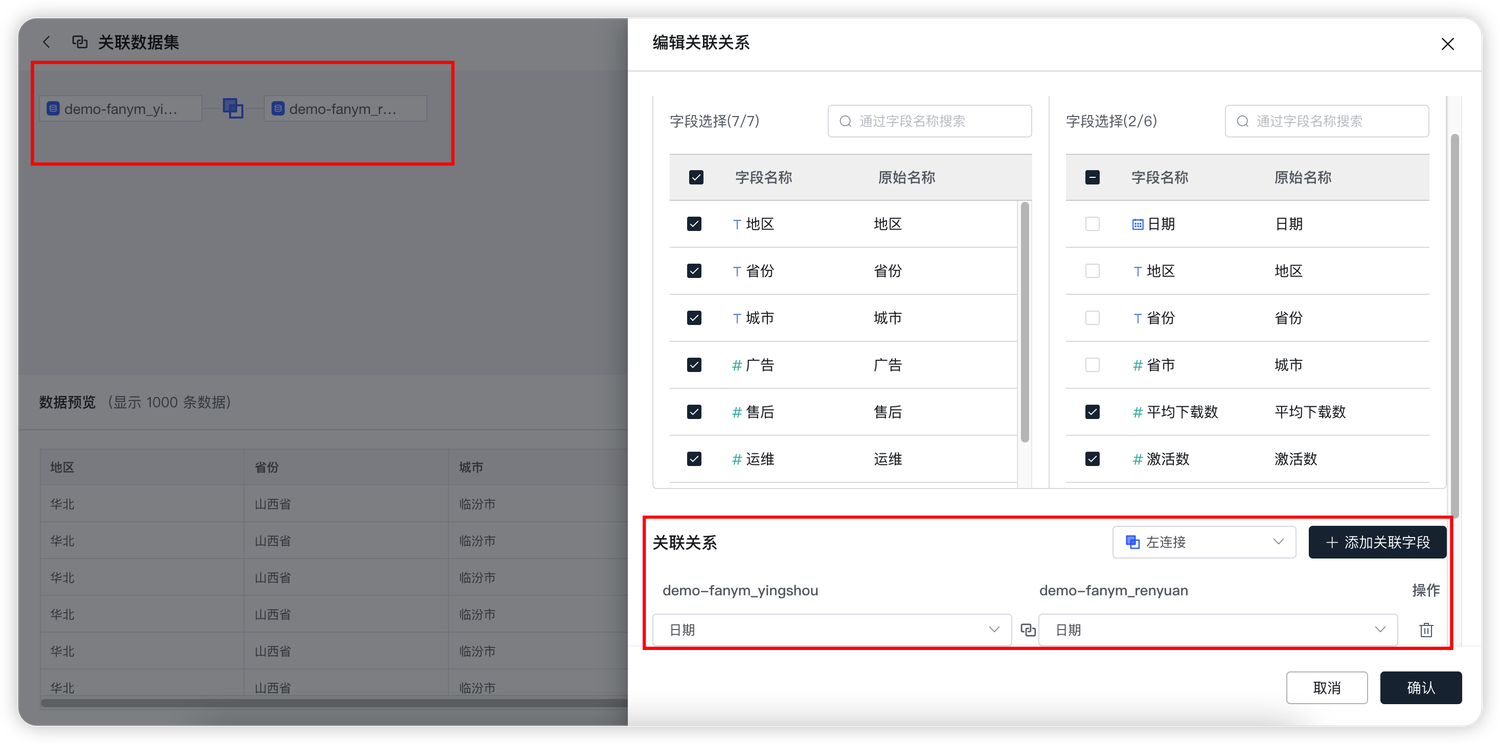Image resolution: width=1500 pixels, height=744 pixels.
Task: Click 省份 column header in data preview
Action: pyautogui.click(x=267, y=467)
